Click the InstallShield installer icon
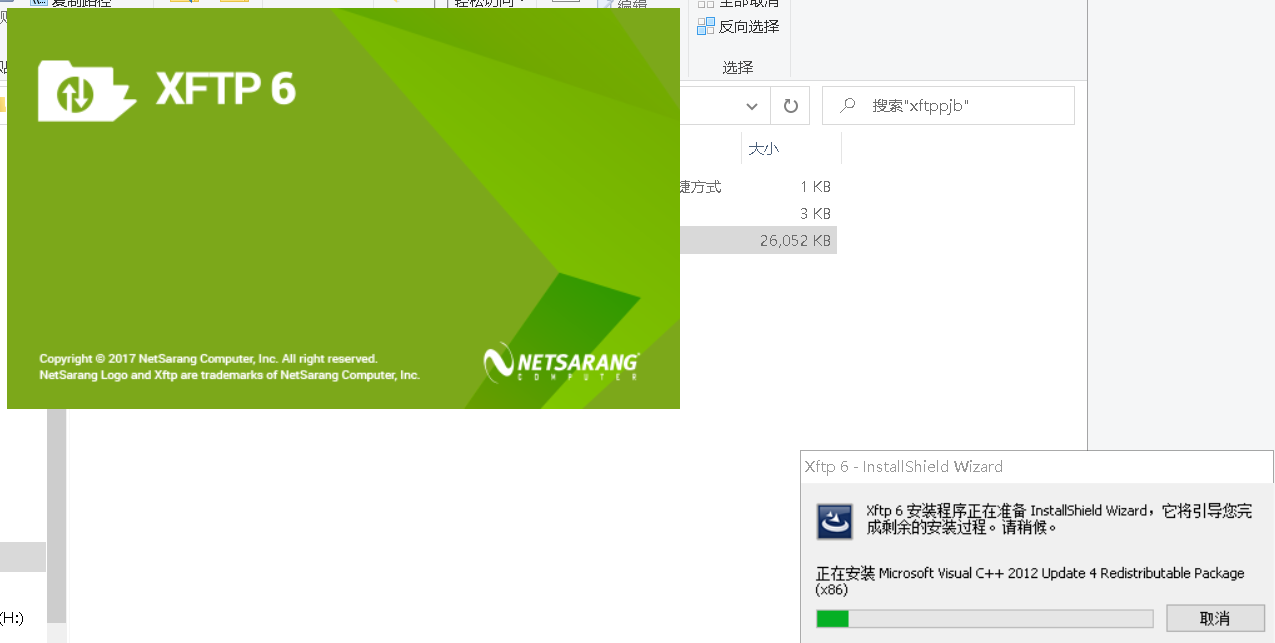 [x=835, y=521]
